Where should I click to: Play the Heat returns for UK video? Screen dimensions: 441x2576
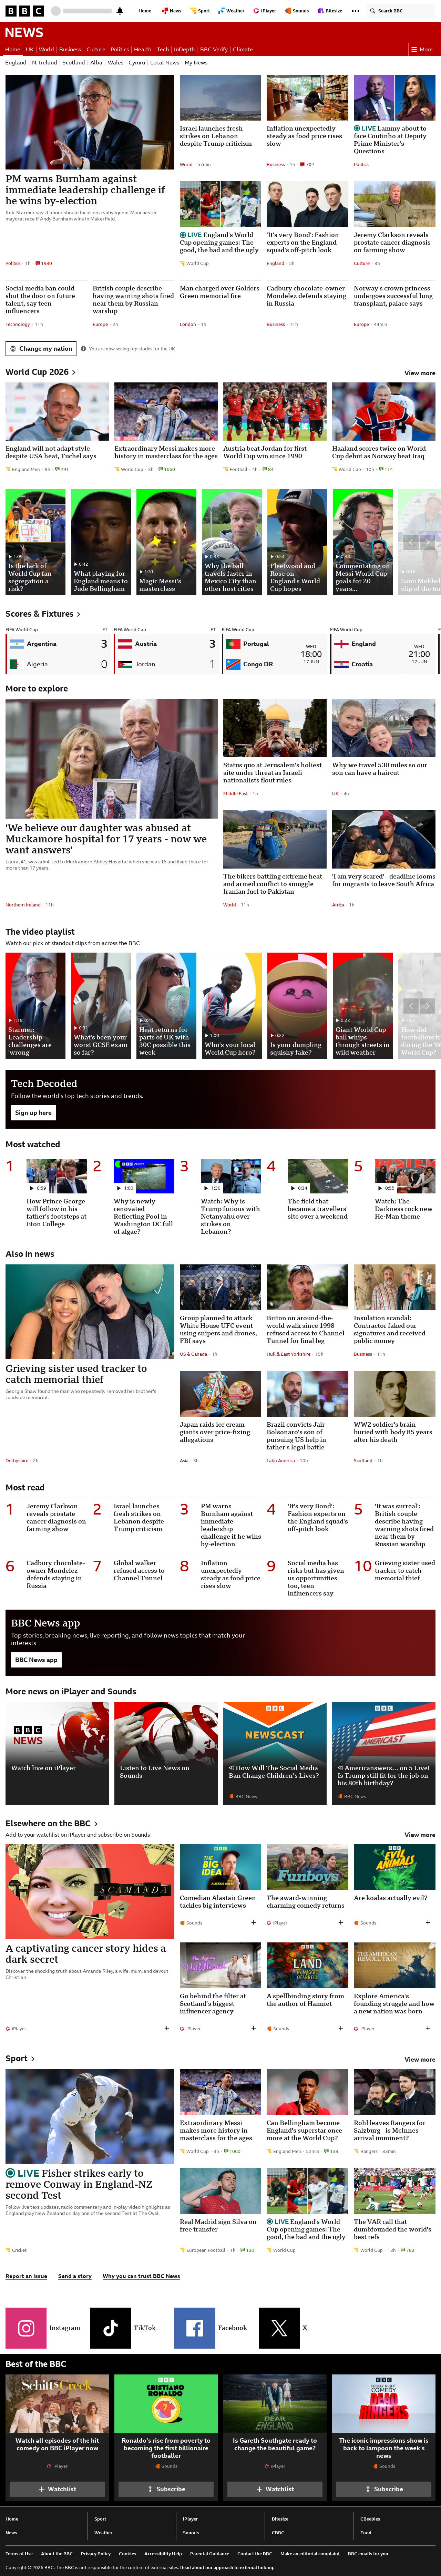click(166, 1006)
